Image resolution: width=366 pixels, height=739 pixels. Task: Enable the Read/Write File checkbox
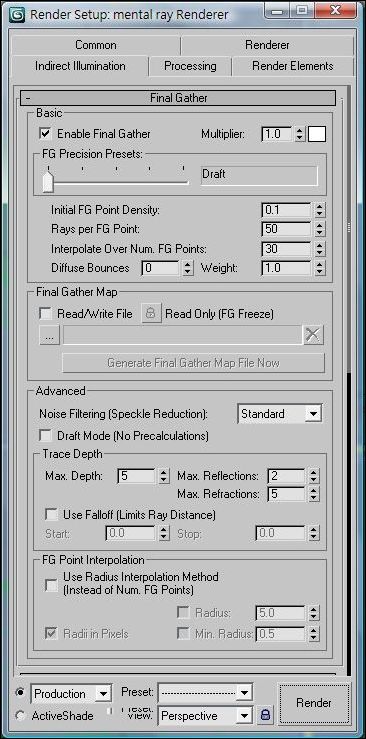tap(45, 313)
